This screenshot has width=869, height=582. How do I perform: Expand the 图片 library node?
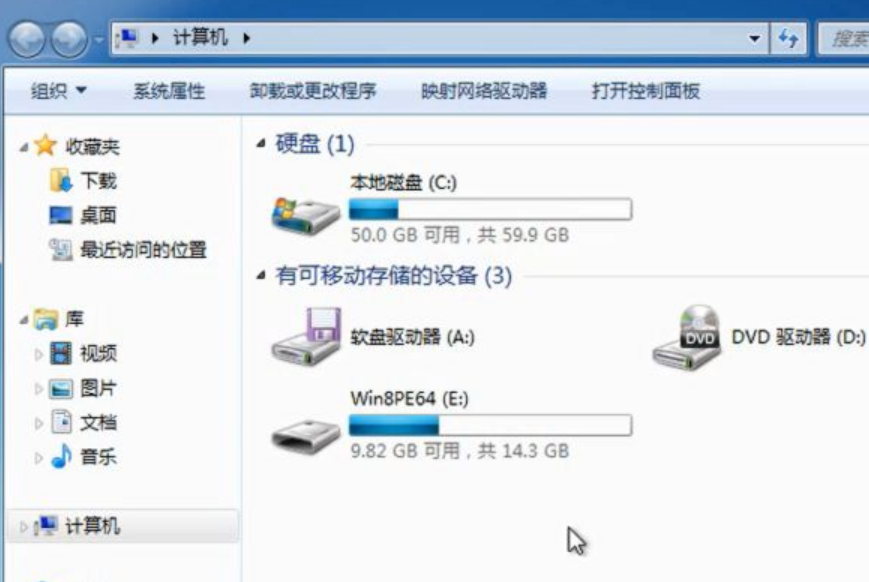[38, 389]
